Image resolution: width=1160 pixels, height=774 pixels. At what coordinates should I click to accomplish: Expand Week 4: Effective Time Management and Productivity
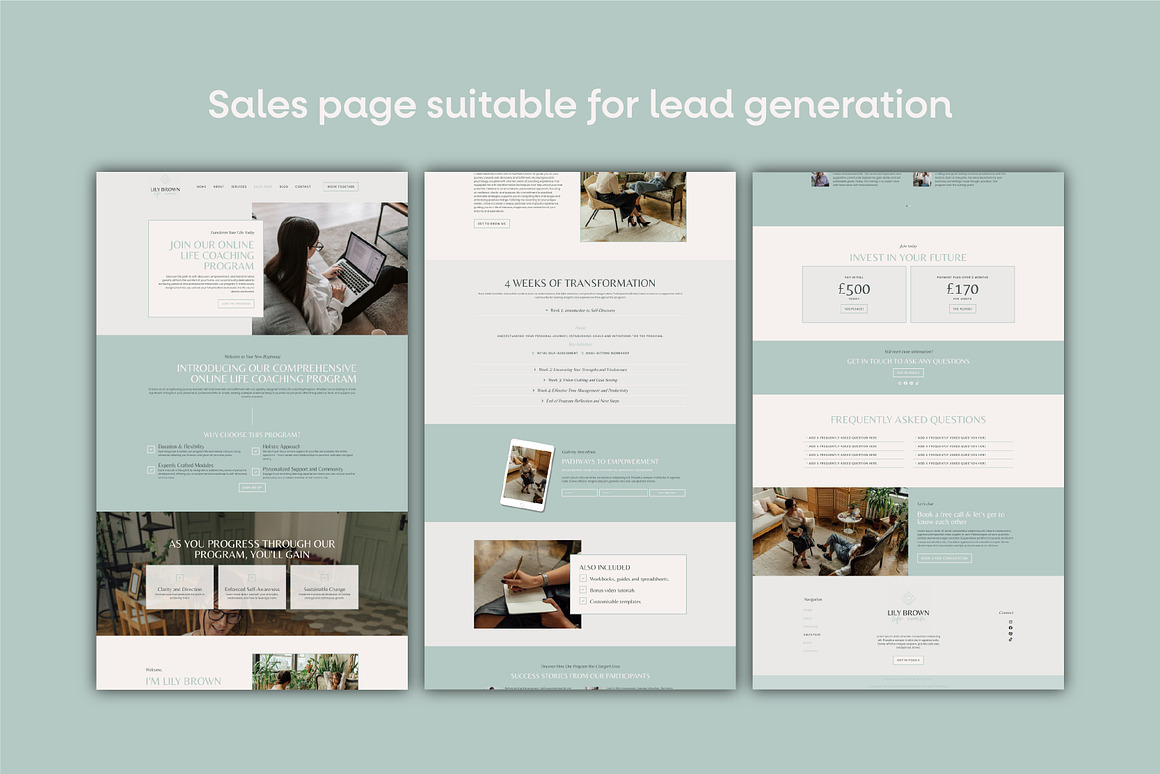point(579,390)
